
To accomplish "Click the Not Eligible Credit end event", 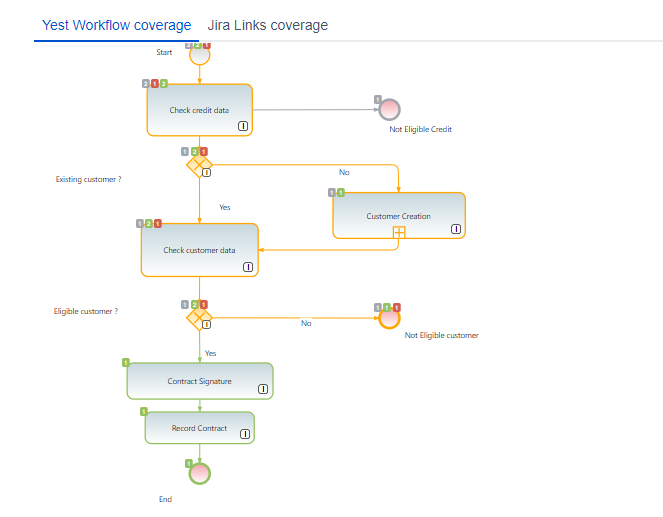I will tap(390, 109).
